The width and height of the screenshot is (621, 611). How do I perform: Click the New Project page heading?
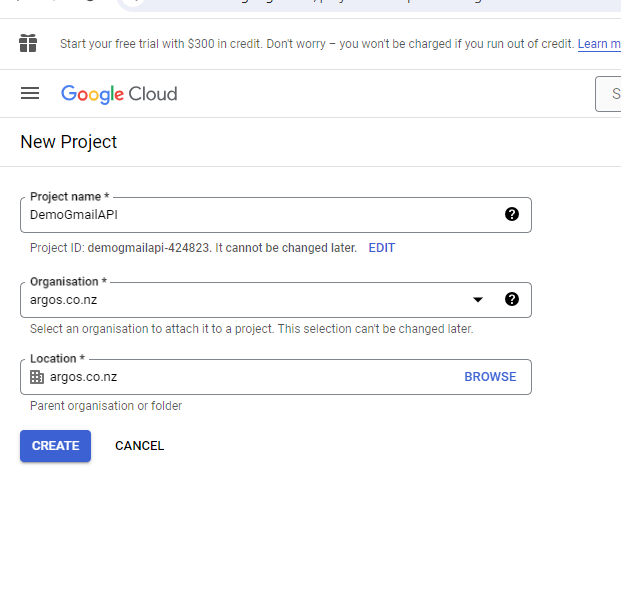coord(69,142)
